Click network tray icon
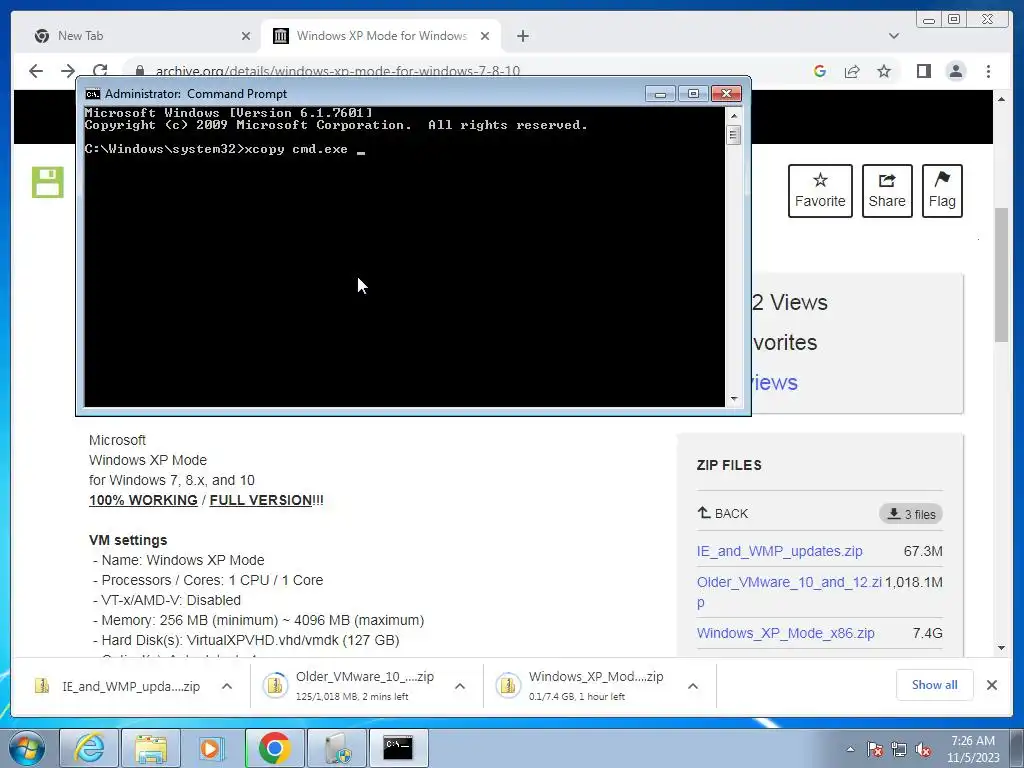 coord(899,749)
